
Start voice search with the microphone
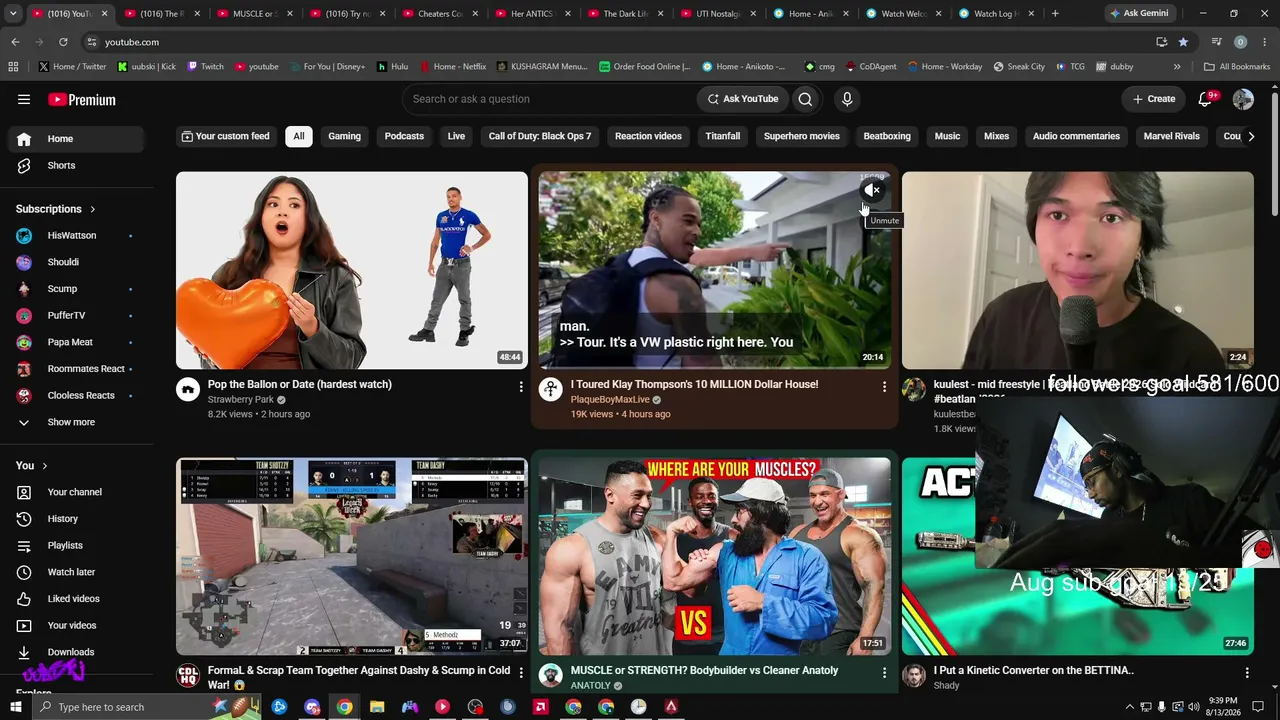pyautogui.click(x=847, y=99)
